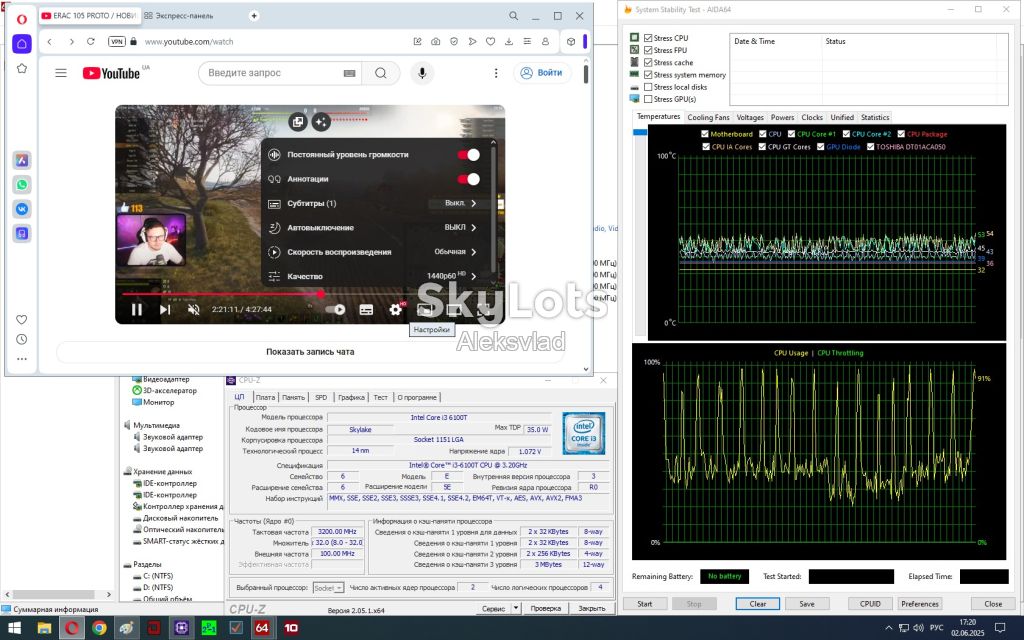This screenshot has height=640, width=1024.
Task: Open the Автовыключение sleep timer submenu
Action: (375, 227)
